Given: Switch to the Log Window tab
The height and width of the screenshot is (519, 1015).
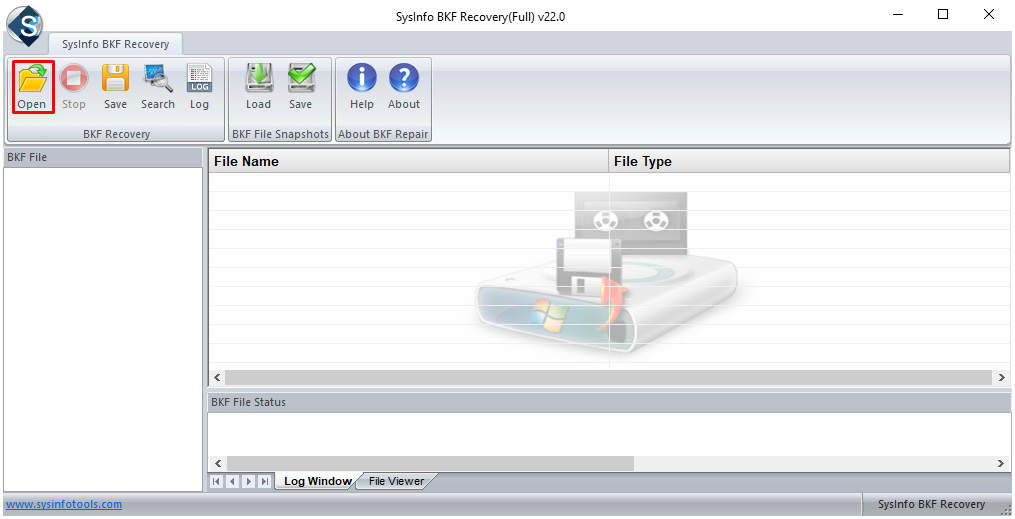Looking at the screenshot, I should [x=317, y=481].
